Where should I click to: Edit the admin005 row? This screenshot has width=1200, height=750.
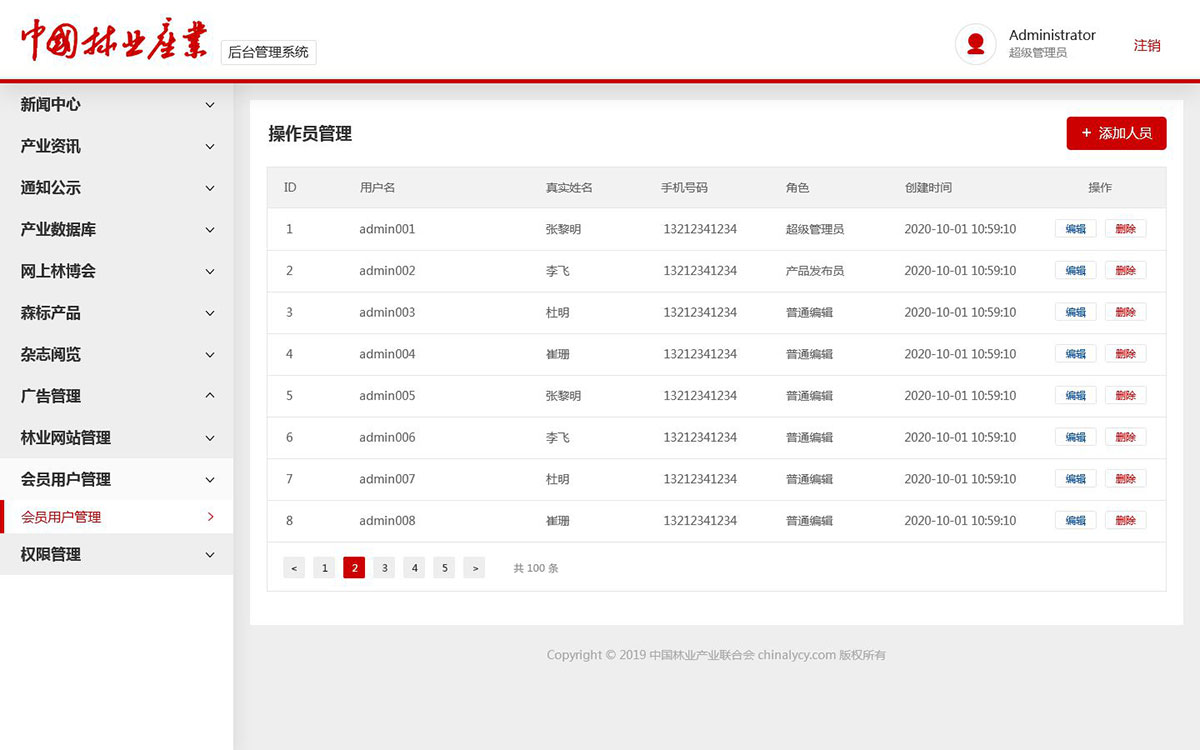(x=1075, y=395)
